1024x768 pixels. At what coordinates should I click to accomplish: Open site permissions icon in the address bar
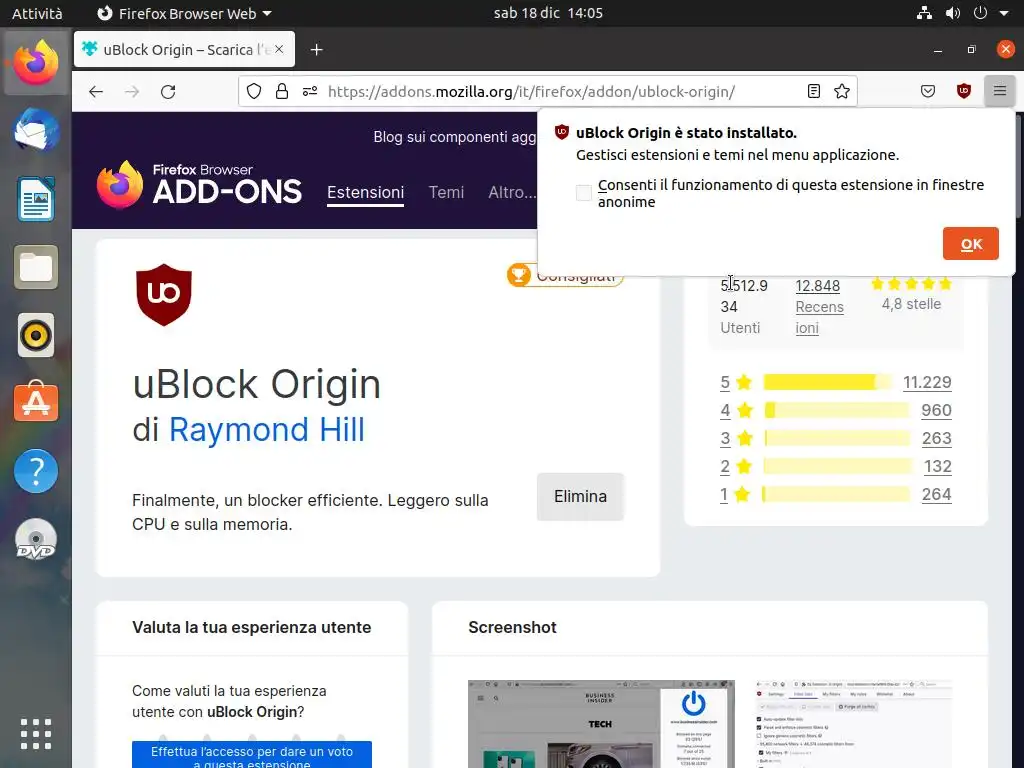[310, 91]
